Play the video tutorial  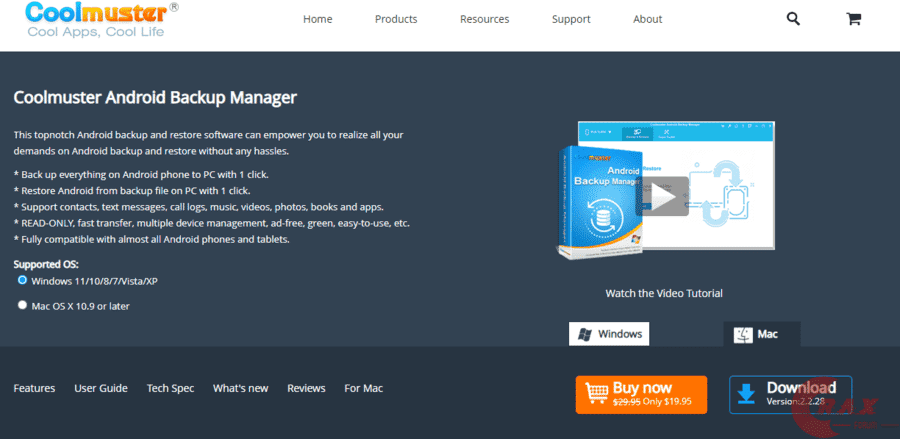click(662, 196)
